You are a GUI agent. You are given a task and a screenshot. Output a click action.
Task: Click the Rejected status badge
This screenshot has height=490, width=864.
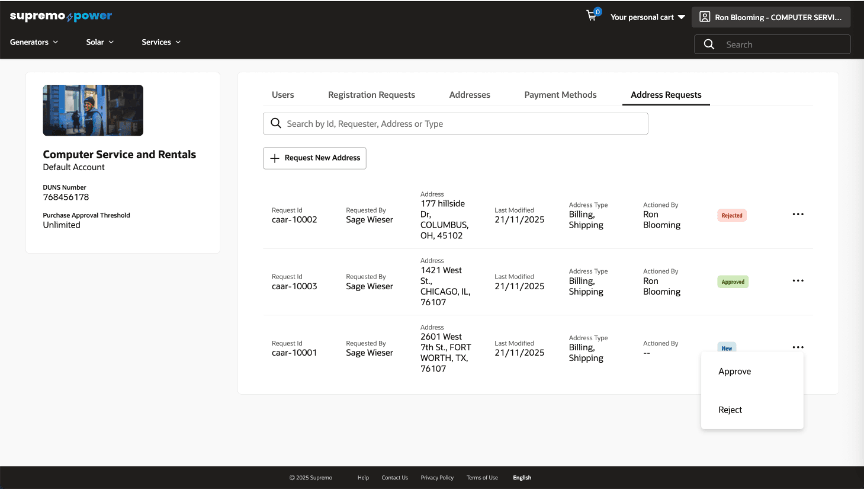tap(732, 216)
